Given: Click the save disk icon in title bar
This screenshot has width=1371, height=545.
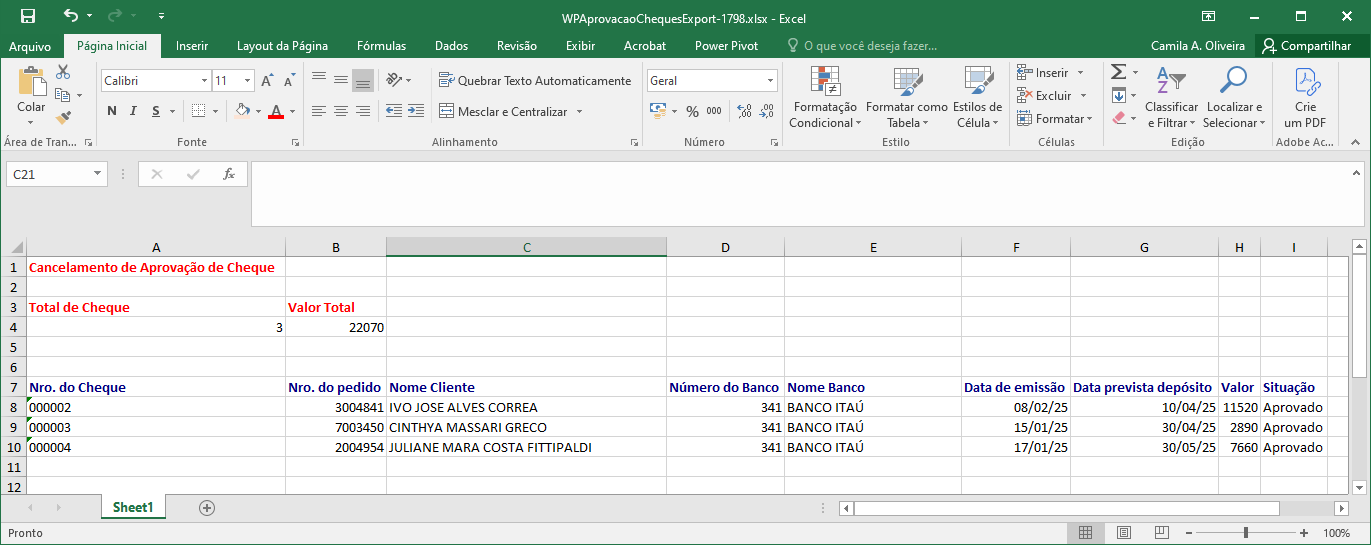Looking at the screenshot, I should click(28, 17).
